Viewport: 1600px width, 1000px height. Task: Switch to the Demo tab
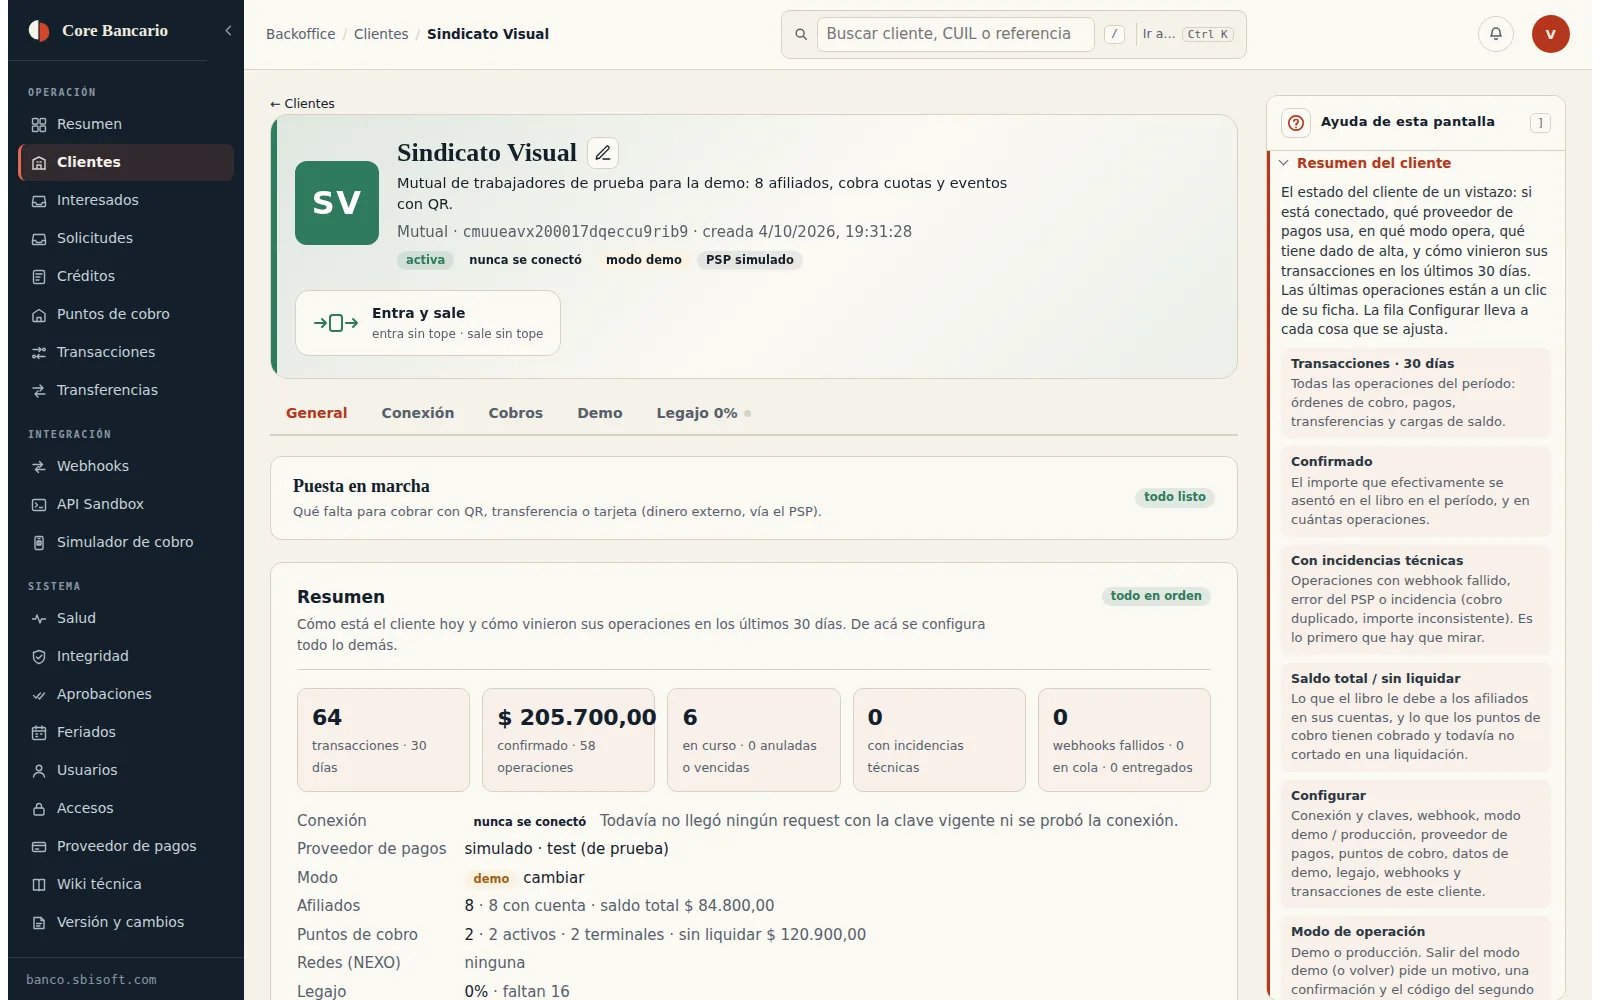[599, 413]
